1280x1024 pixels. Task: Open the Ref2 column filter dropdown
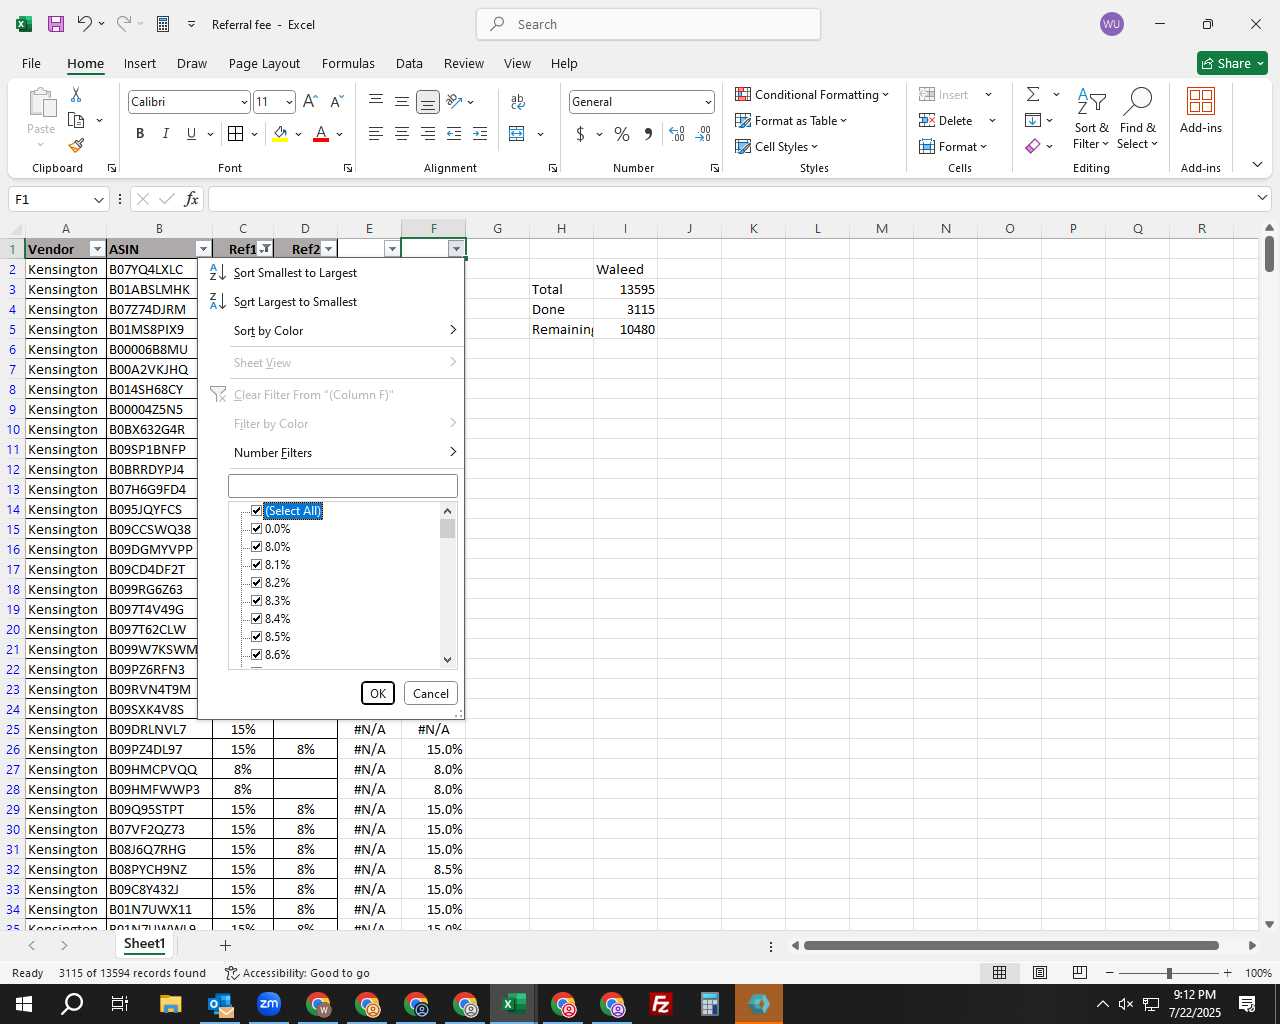328,249
